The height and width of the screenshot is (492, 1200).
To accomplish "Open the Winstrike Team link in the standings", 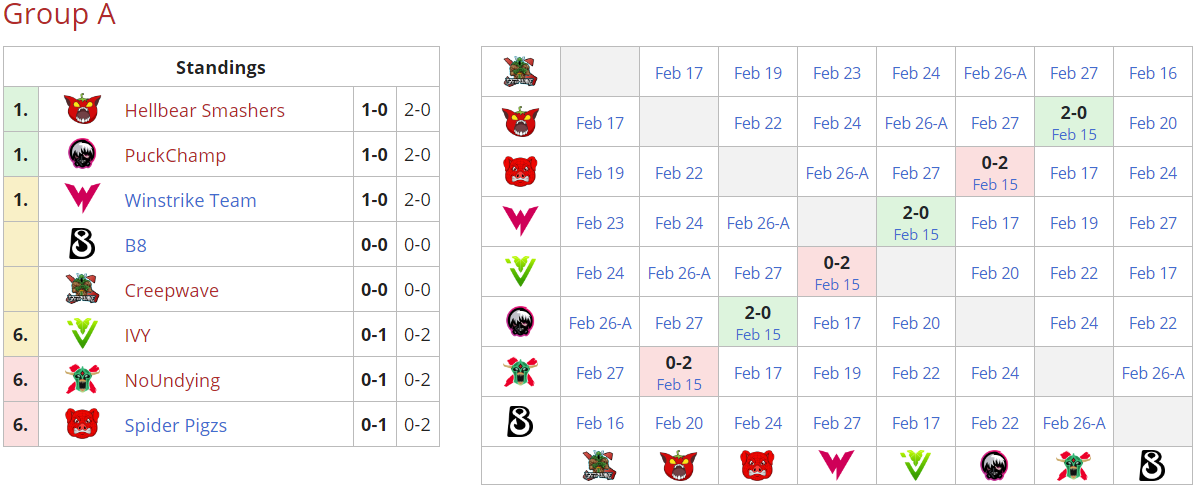I will click(x=190, y=200).
